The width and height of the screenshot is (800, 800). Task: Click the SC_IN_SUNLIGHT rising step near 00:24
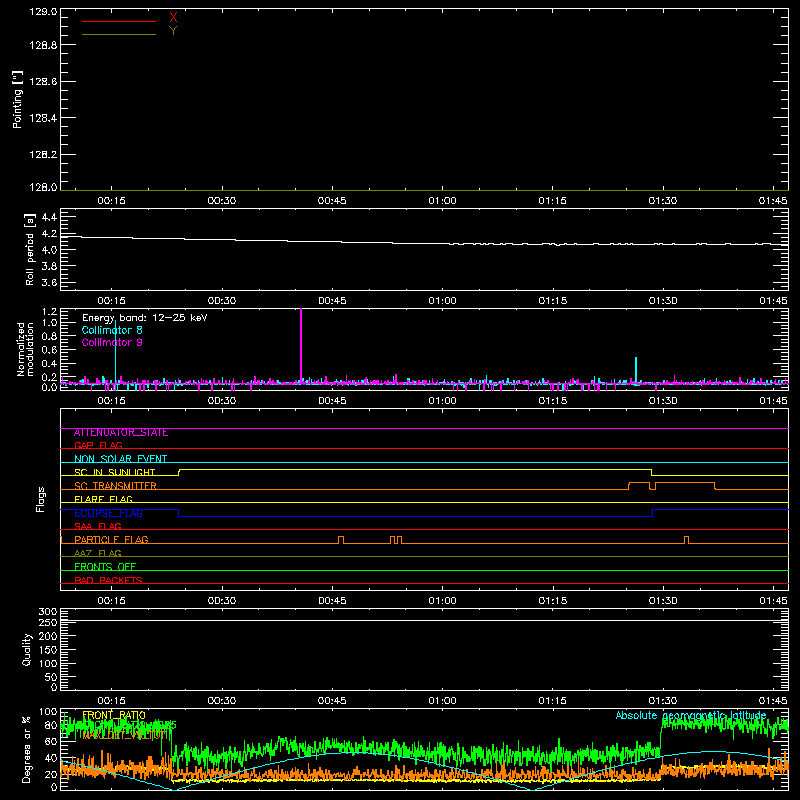pyautogui.click(x=179, y=472)
